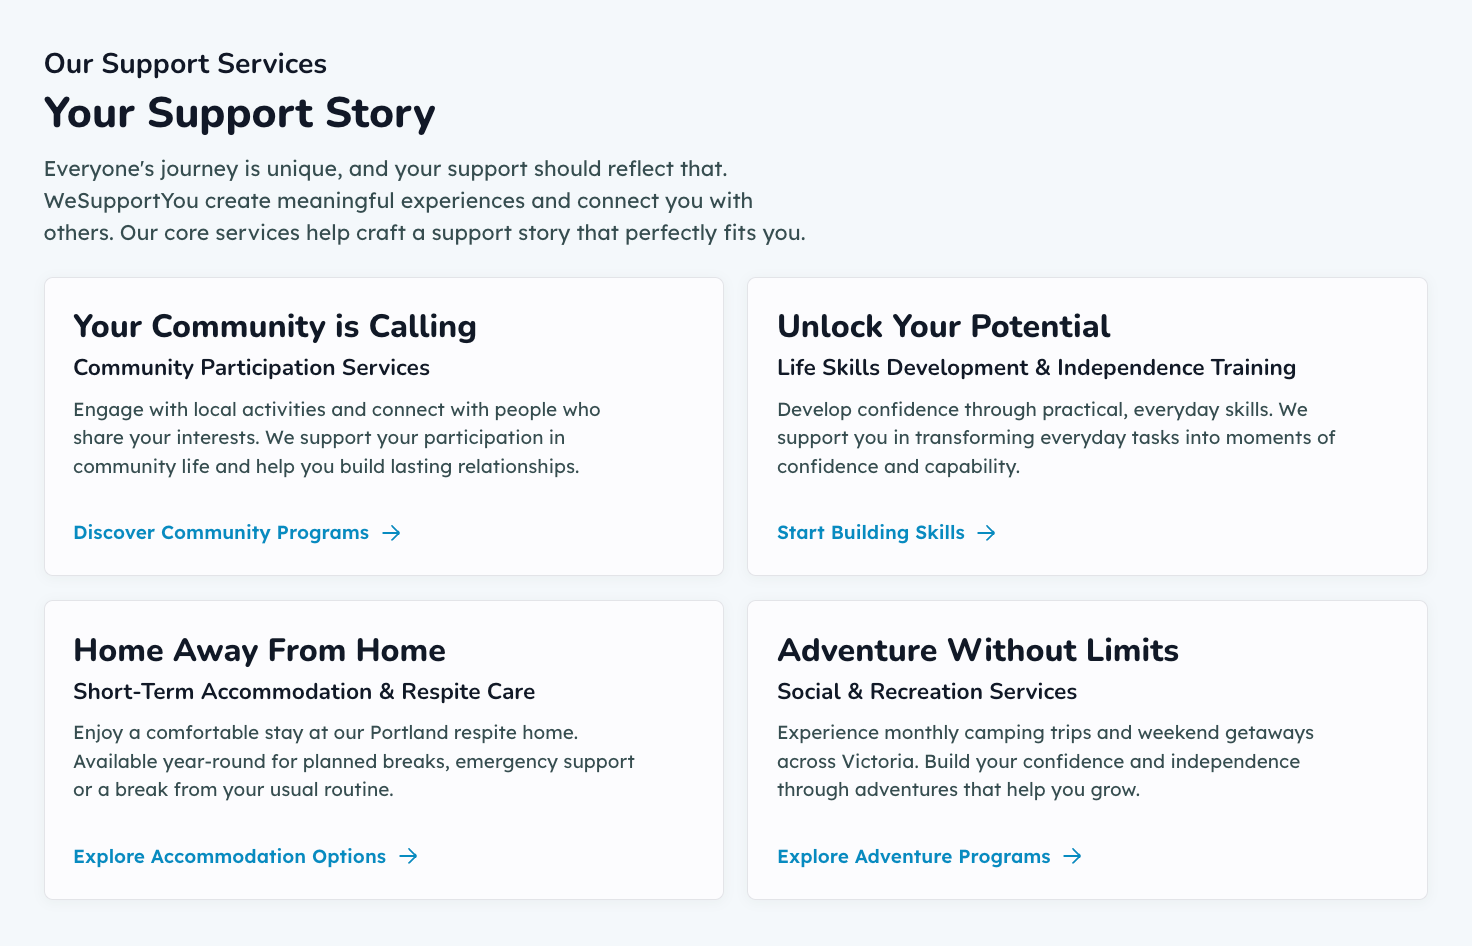The image size is (1472, 946).
Task: Click arrow icon beside Discover Community Programs
Action: [x=392, y=533]
